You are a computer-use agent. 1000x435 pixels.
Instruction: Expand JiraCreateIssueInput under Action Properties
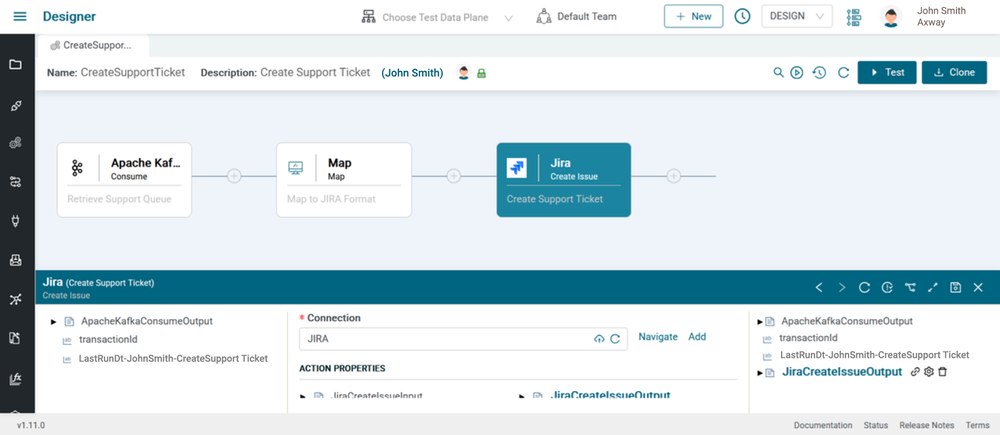(303, 396)
